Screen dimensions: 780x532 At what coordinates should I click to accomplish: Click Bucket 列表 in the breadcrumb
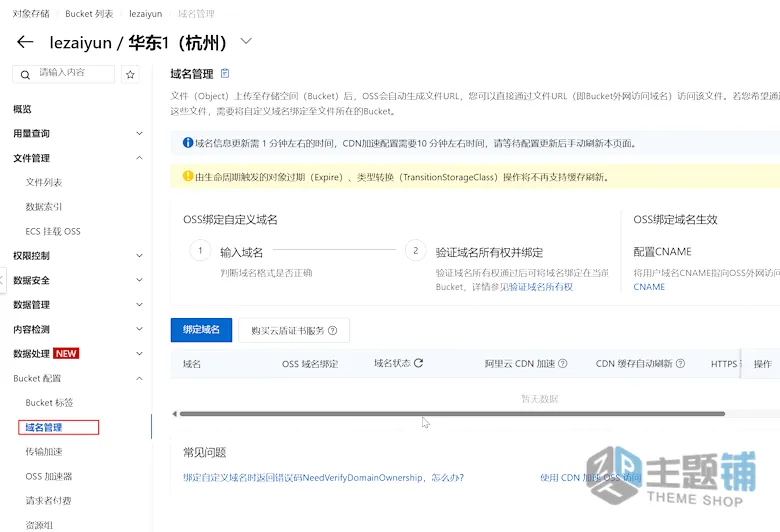[89, 14]
